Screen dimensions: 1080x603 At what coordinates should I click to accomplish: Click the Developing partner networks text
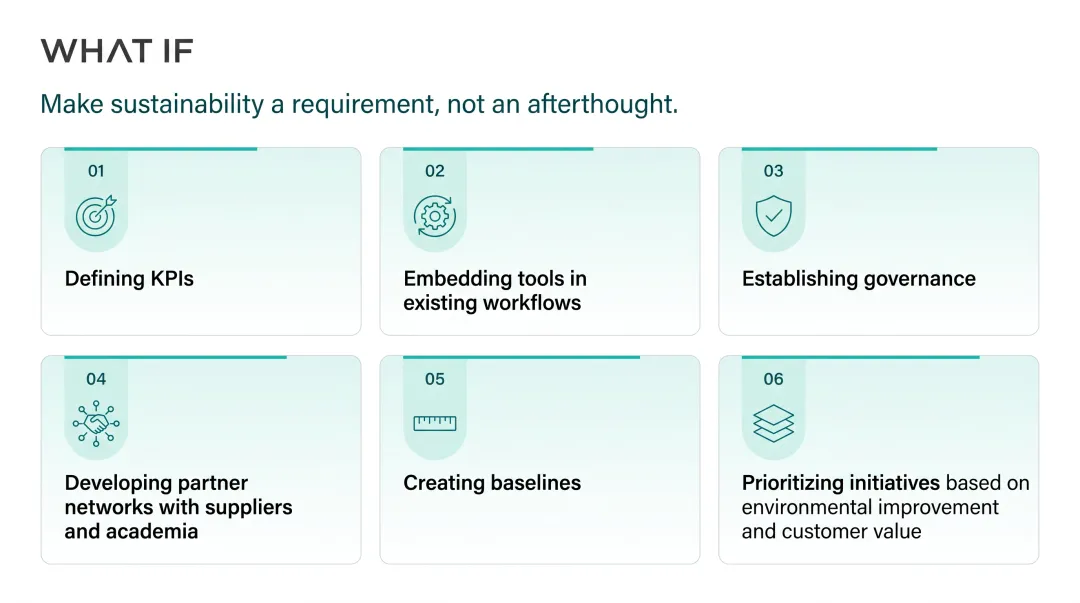pos(178,507)
